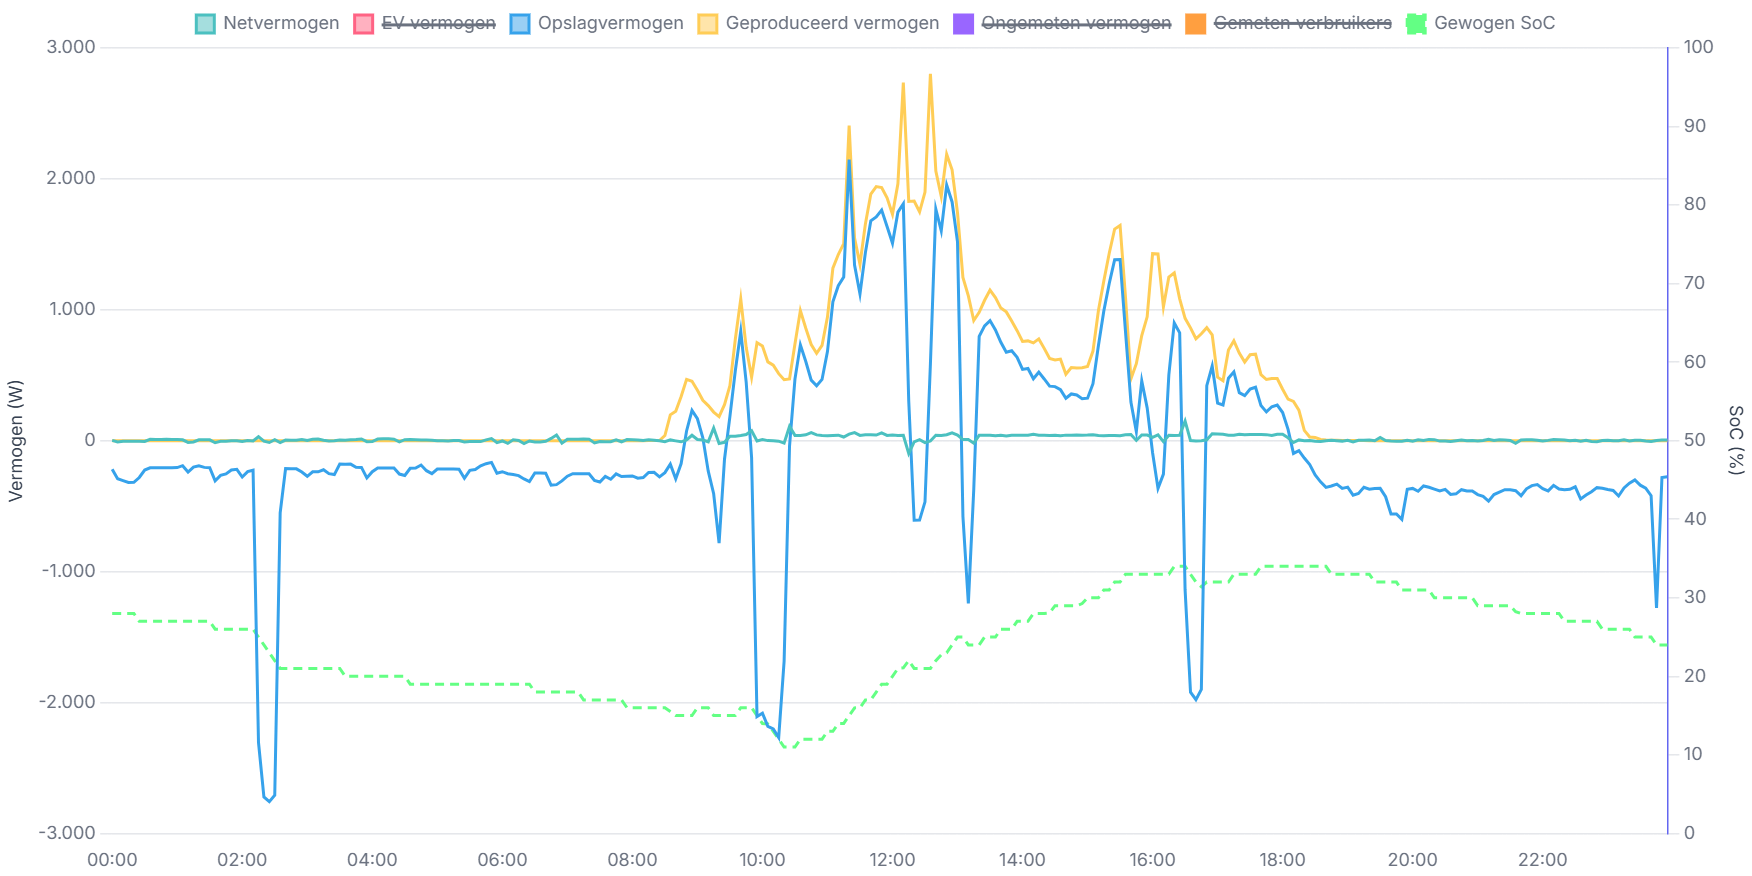The width and height of the screenshot is (1752, 876).
Task: Click the green Gewogen SoC swatch
Action: pos(1415,24)
